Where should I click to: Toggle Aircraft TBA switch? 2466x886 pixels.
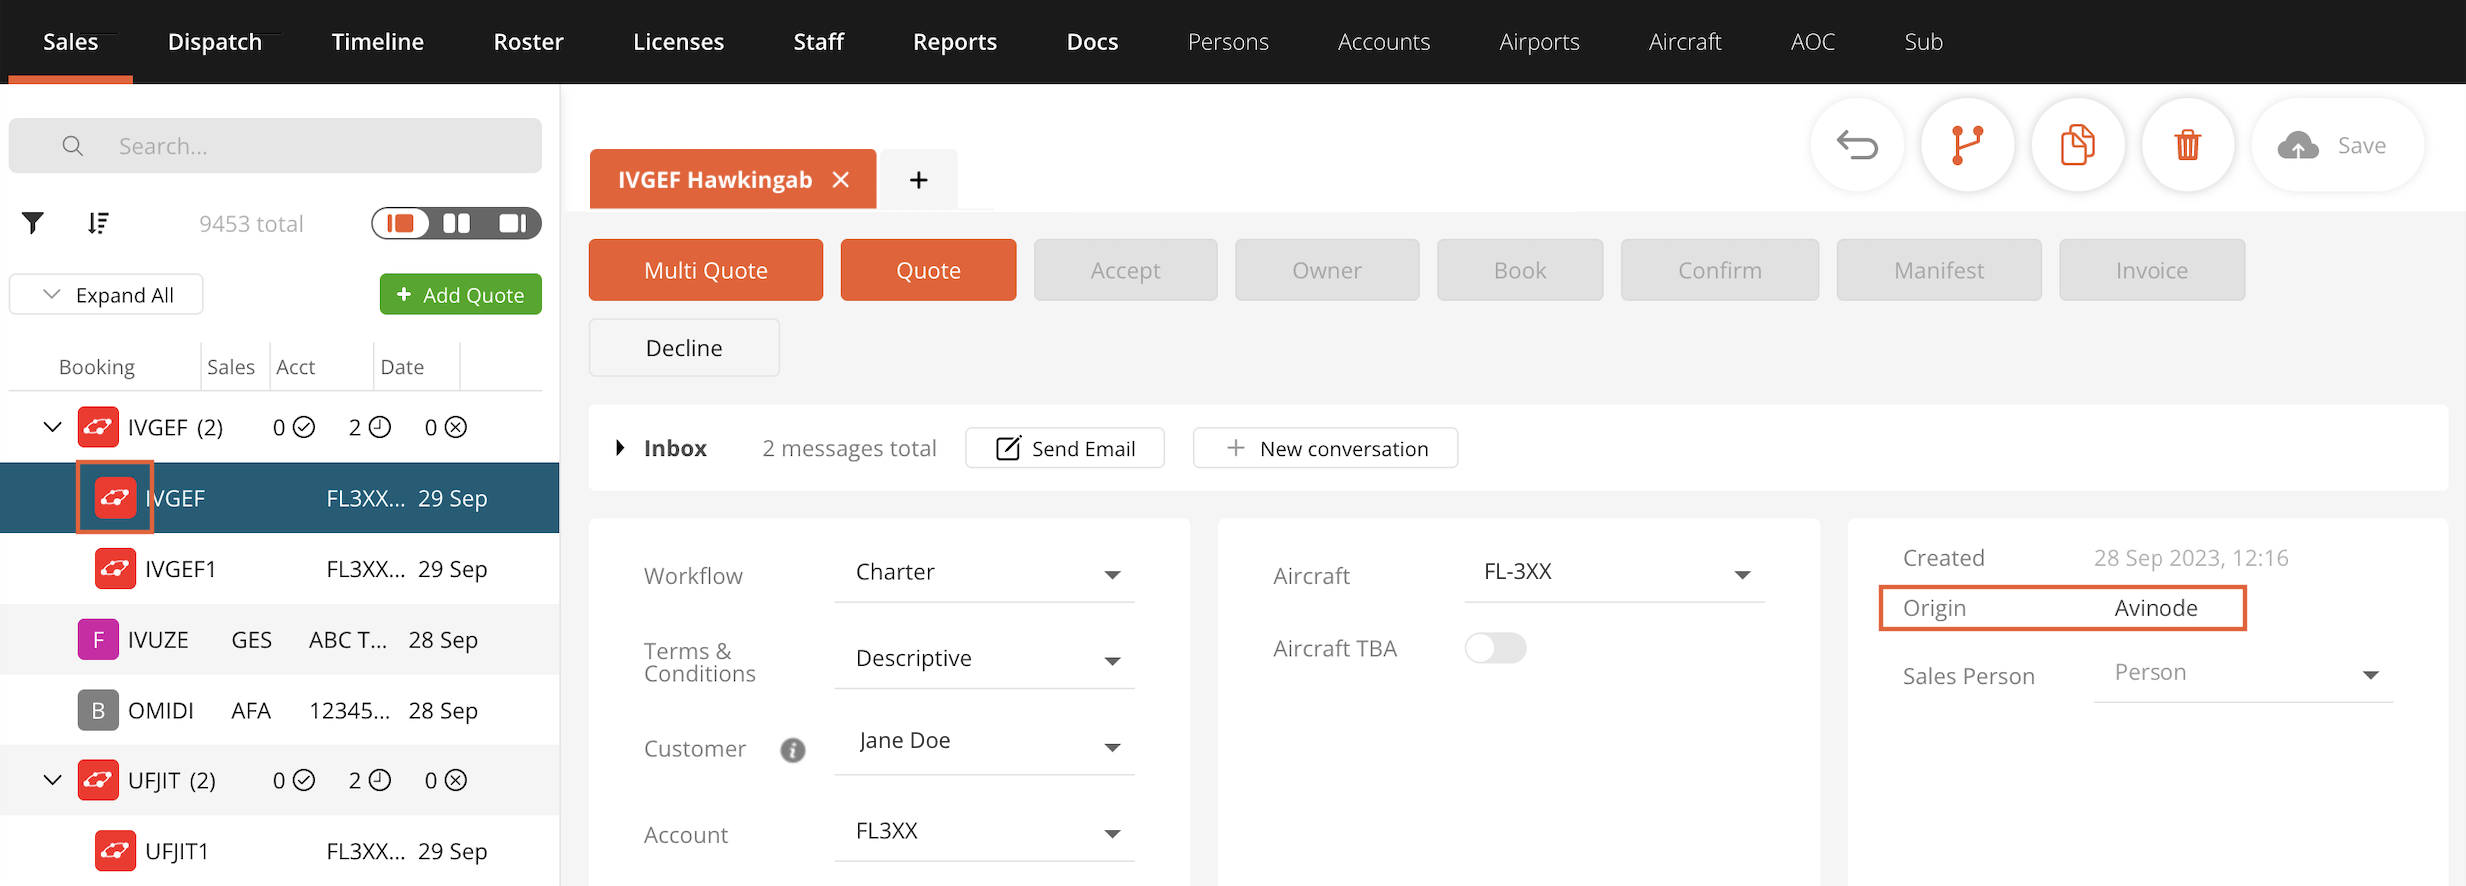click(x=1495, y=648)
